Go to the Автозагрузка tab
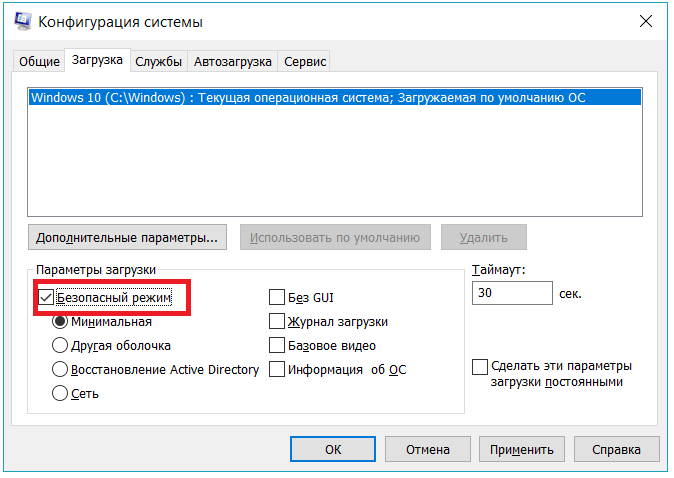The width and height of the screenshot is (674, 478). click(233, 61)
